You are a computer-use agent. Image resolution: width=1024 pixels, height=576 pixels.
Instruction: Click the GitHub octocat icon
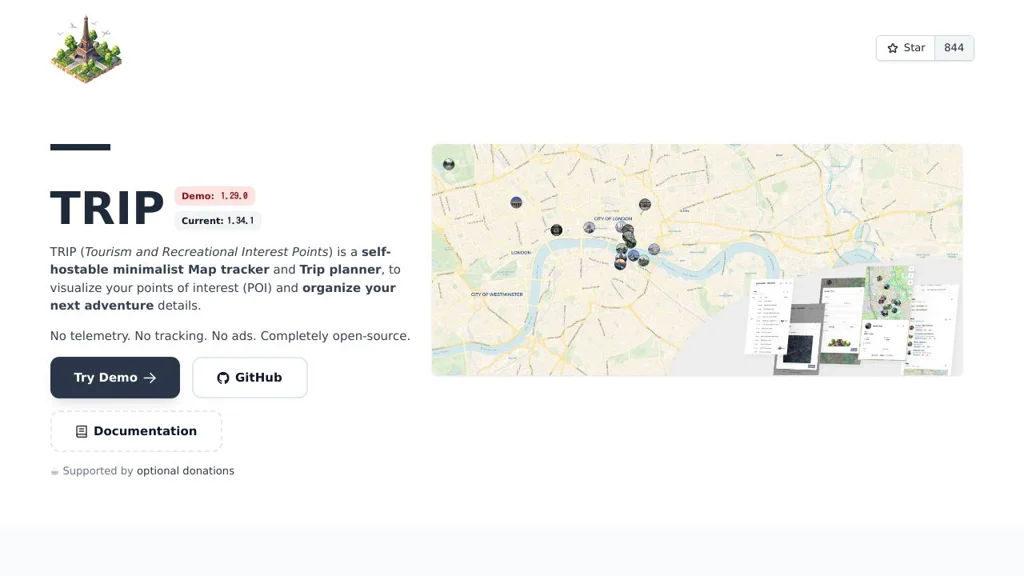pyautogui.click(x=223, y=378)
